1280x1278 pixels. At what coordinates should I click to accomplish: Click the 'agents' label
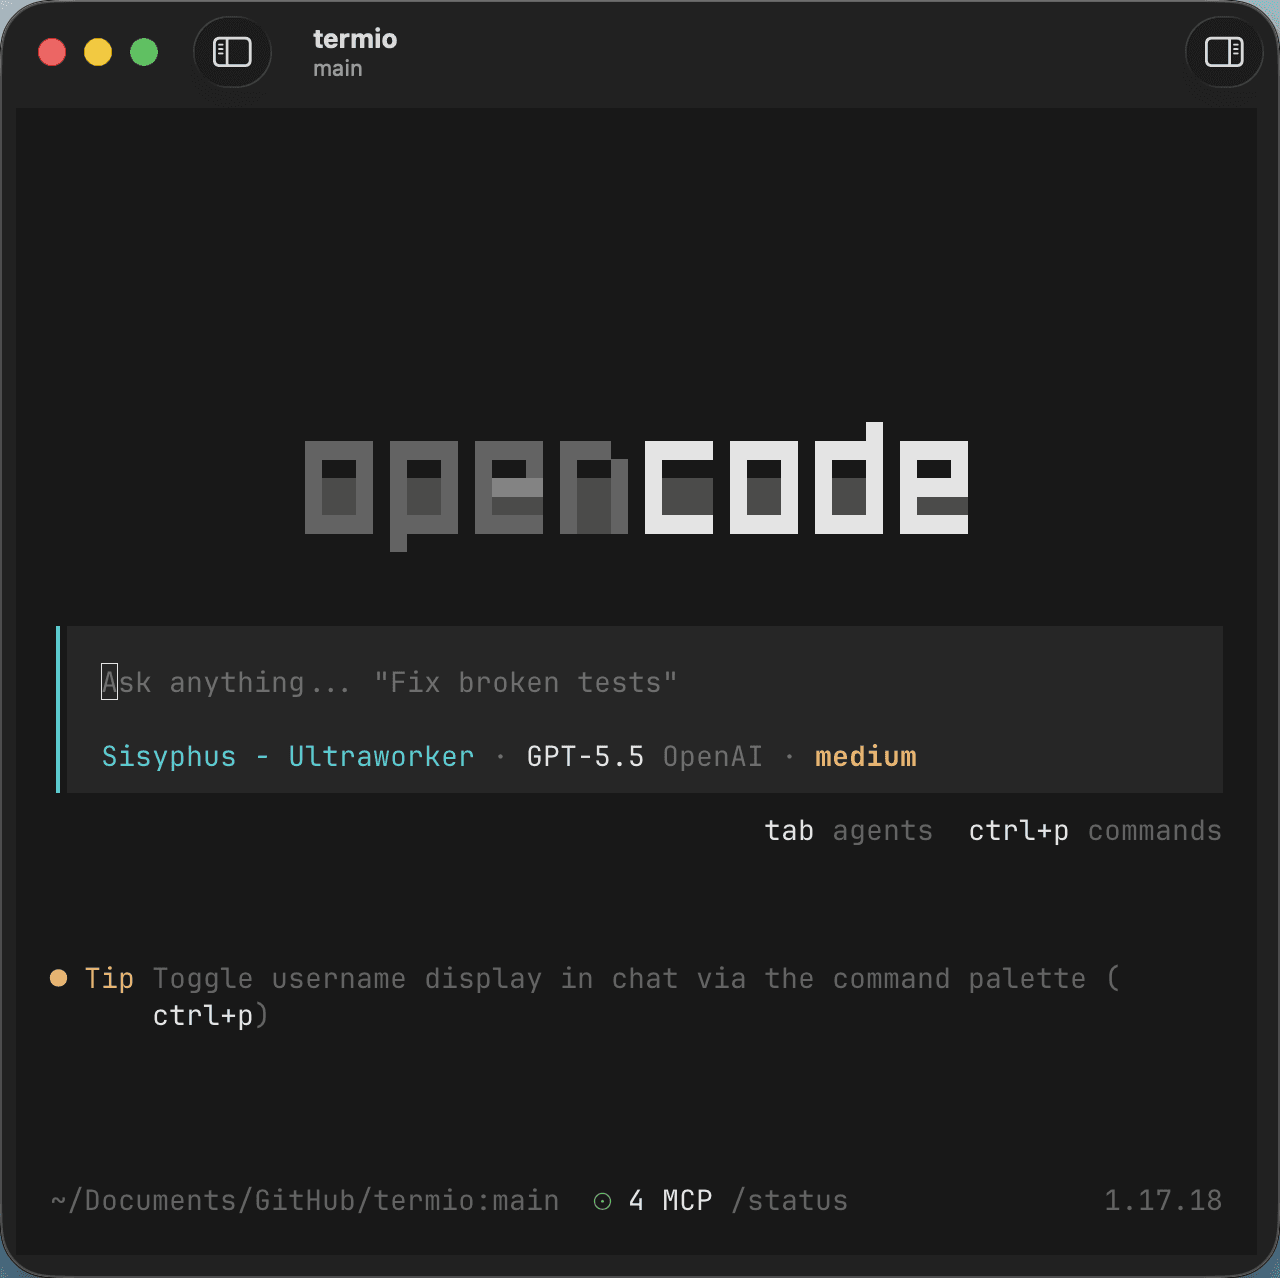pos(883,831)
